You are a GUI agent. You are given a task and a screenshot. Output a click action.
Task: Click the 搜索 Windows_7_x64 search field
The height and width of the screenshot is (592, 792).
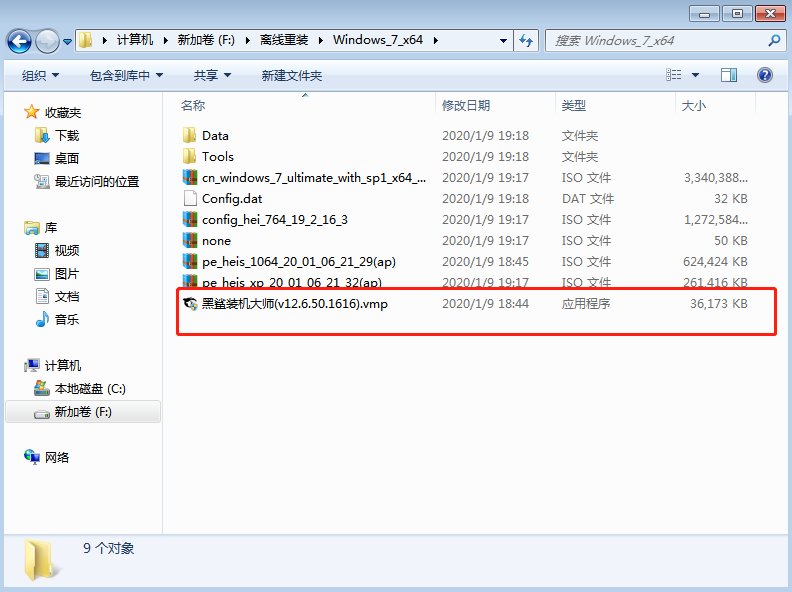click(x=655, y=41)
